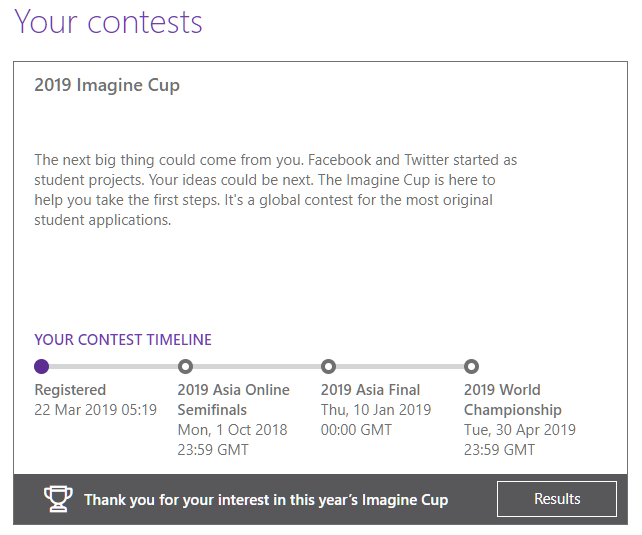The image size is (642, 535).
Task: Click the Your contests heading
Action: [108, 22]
